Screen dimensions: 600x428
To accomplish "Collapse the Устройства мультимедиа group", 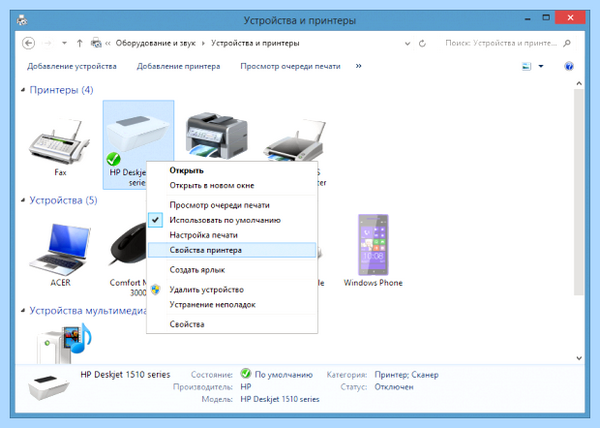I will pos(23,310).
